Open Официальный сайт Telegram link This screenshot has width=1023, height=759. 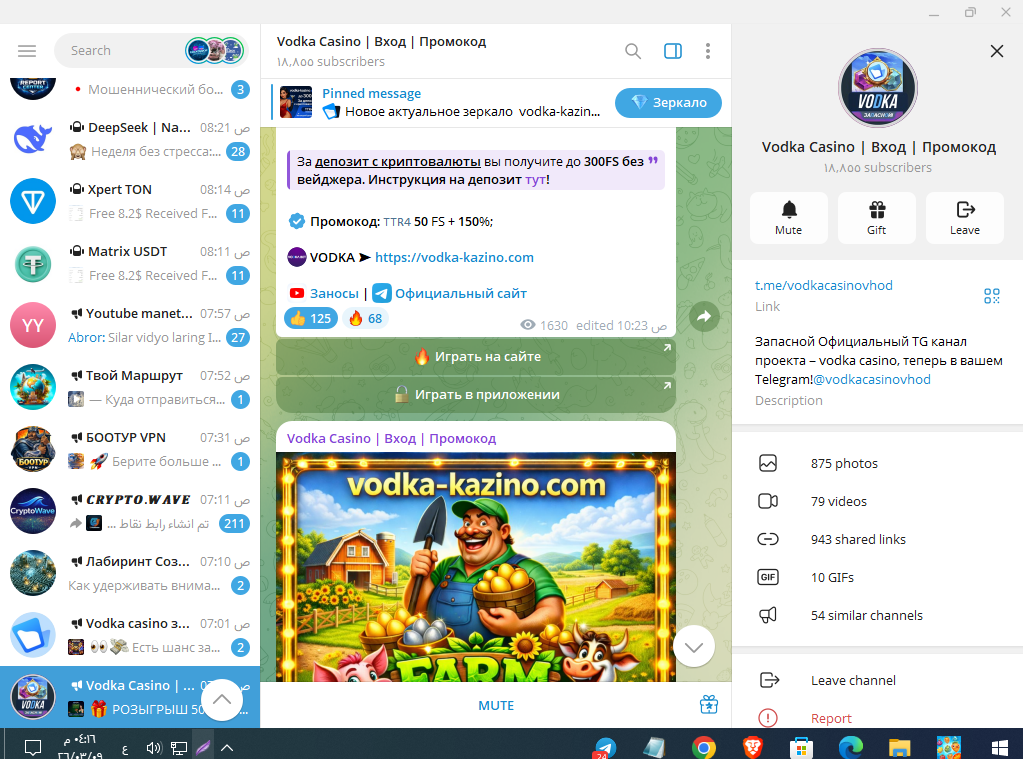point(461,294)
